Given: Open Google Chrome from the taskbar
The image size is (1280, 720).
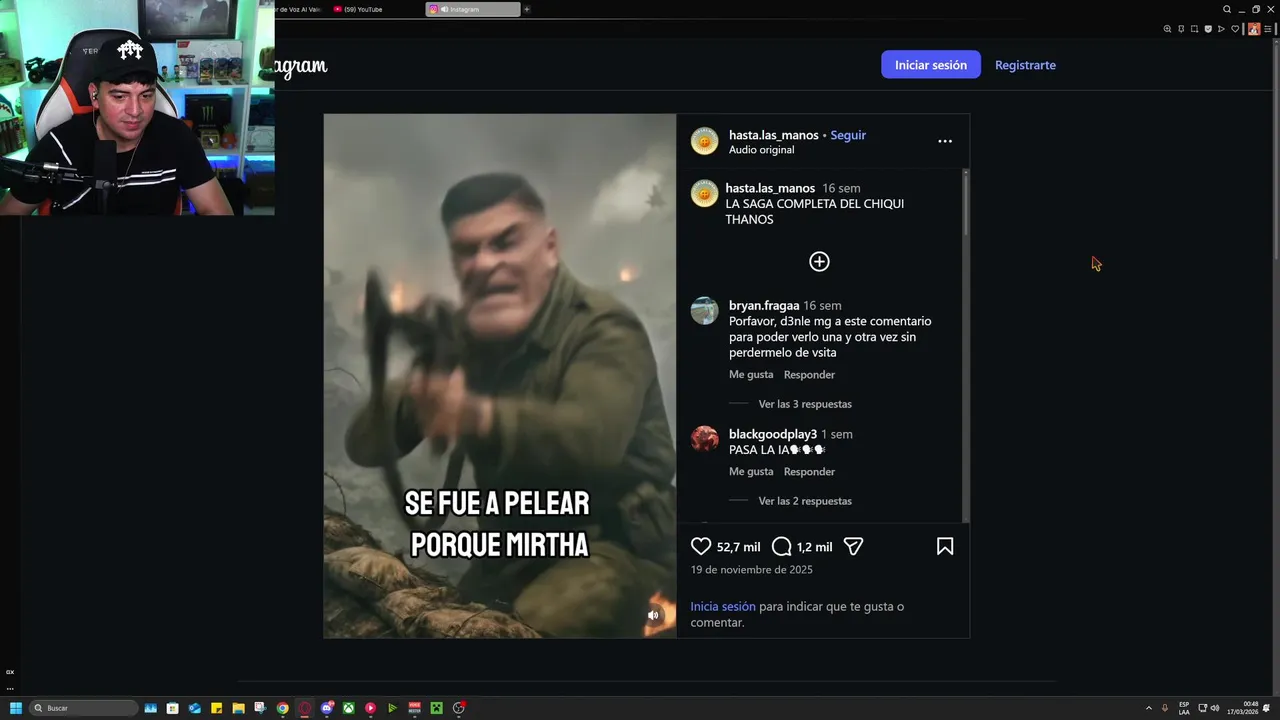Looking at the screenshot, I should point(282,708).
